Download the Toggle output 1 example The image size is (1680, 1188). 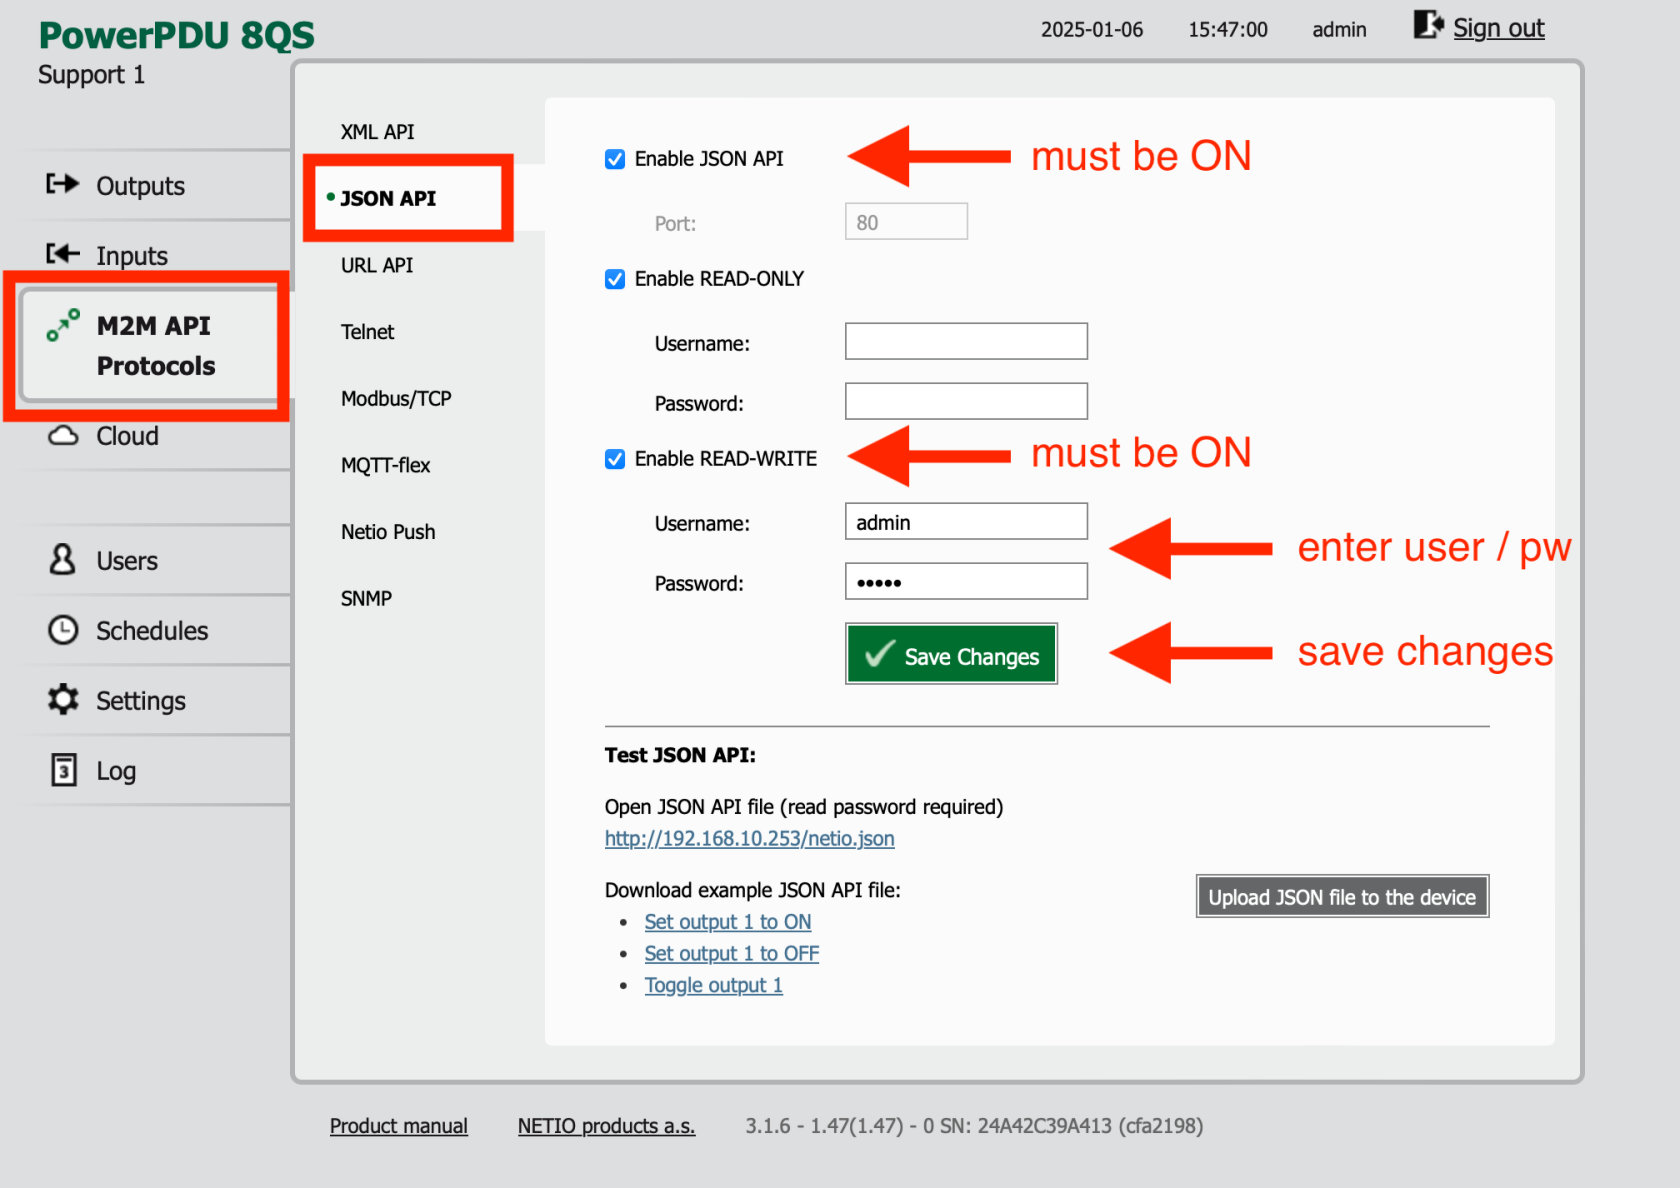pos(714,986)
